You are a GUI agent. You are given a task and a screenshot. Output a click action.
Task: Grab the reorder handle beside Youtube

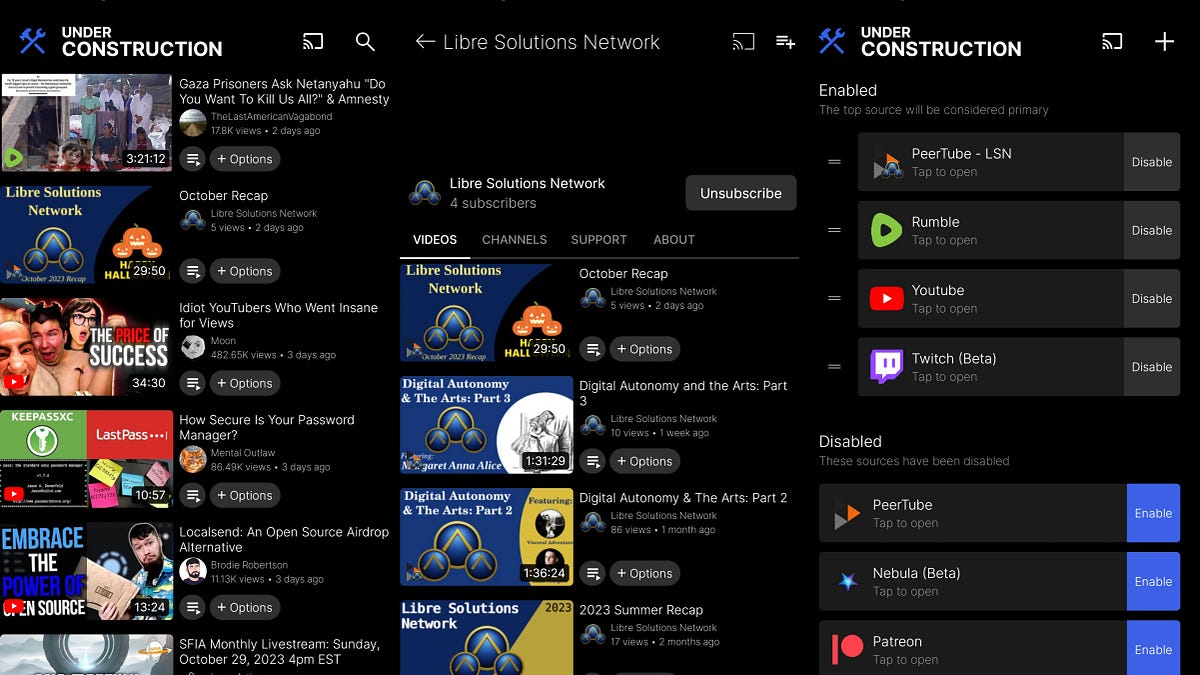(x=835, y=298)
